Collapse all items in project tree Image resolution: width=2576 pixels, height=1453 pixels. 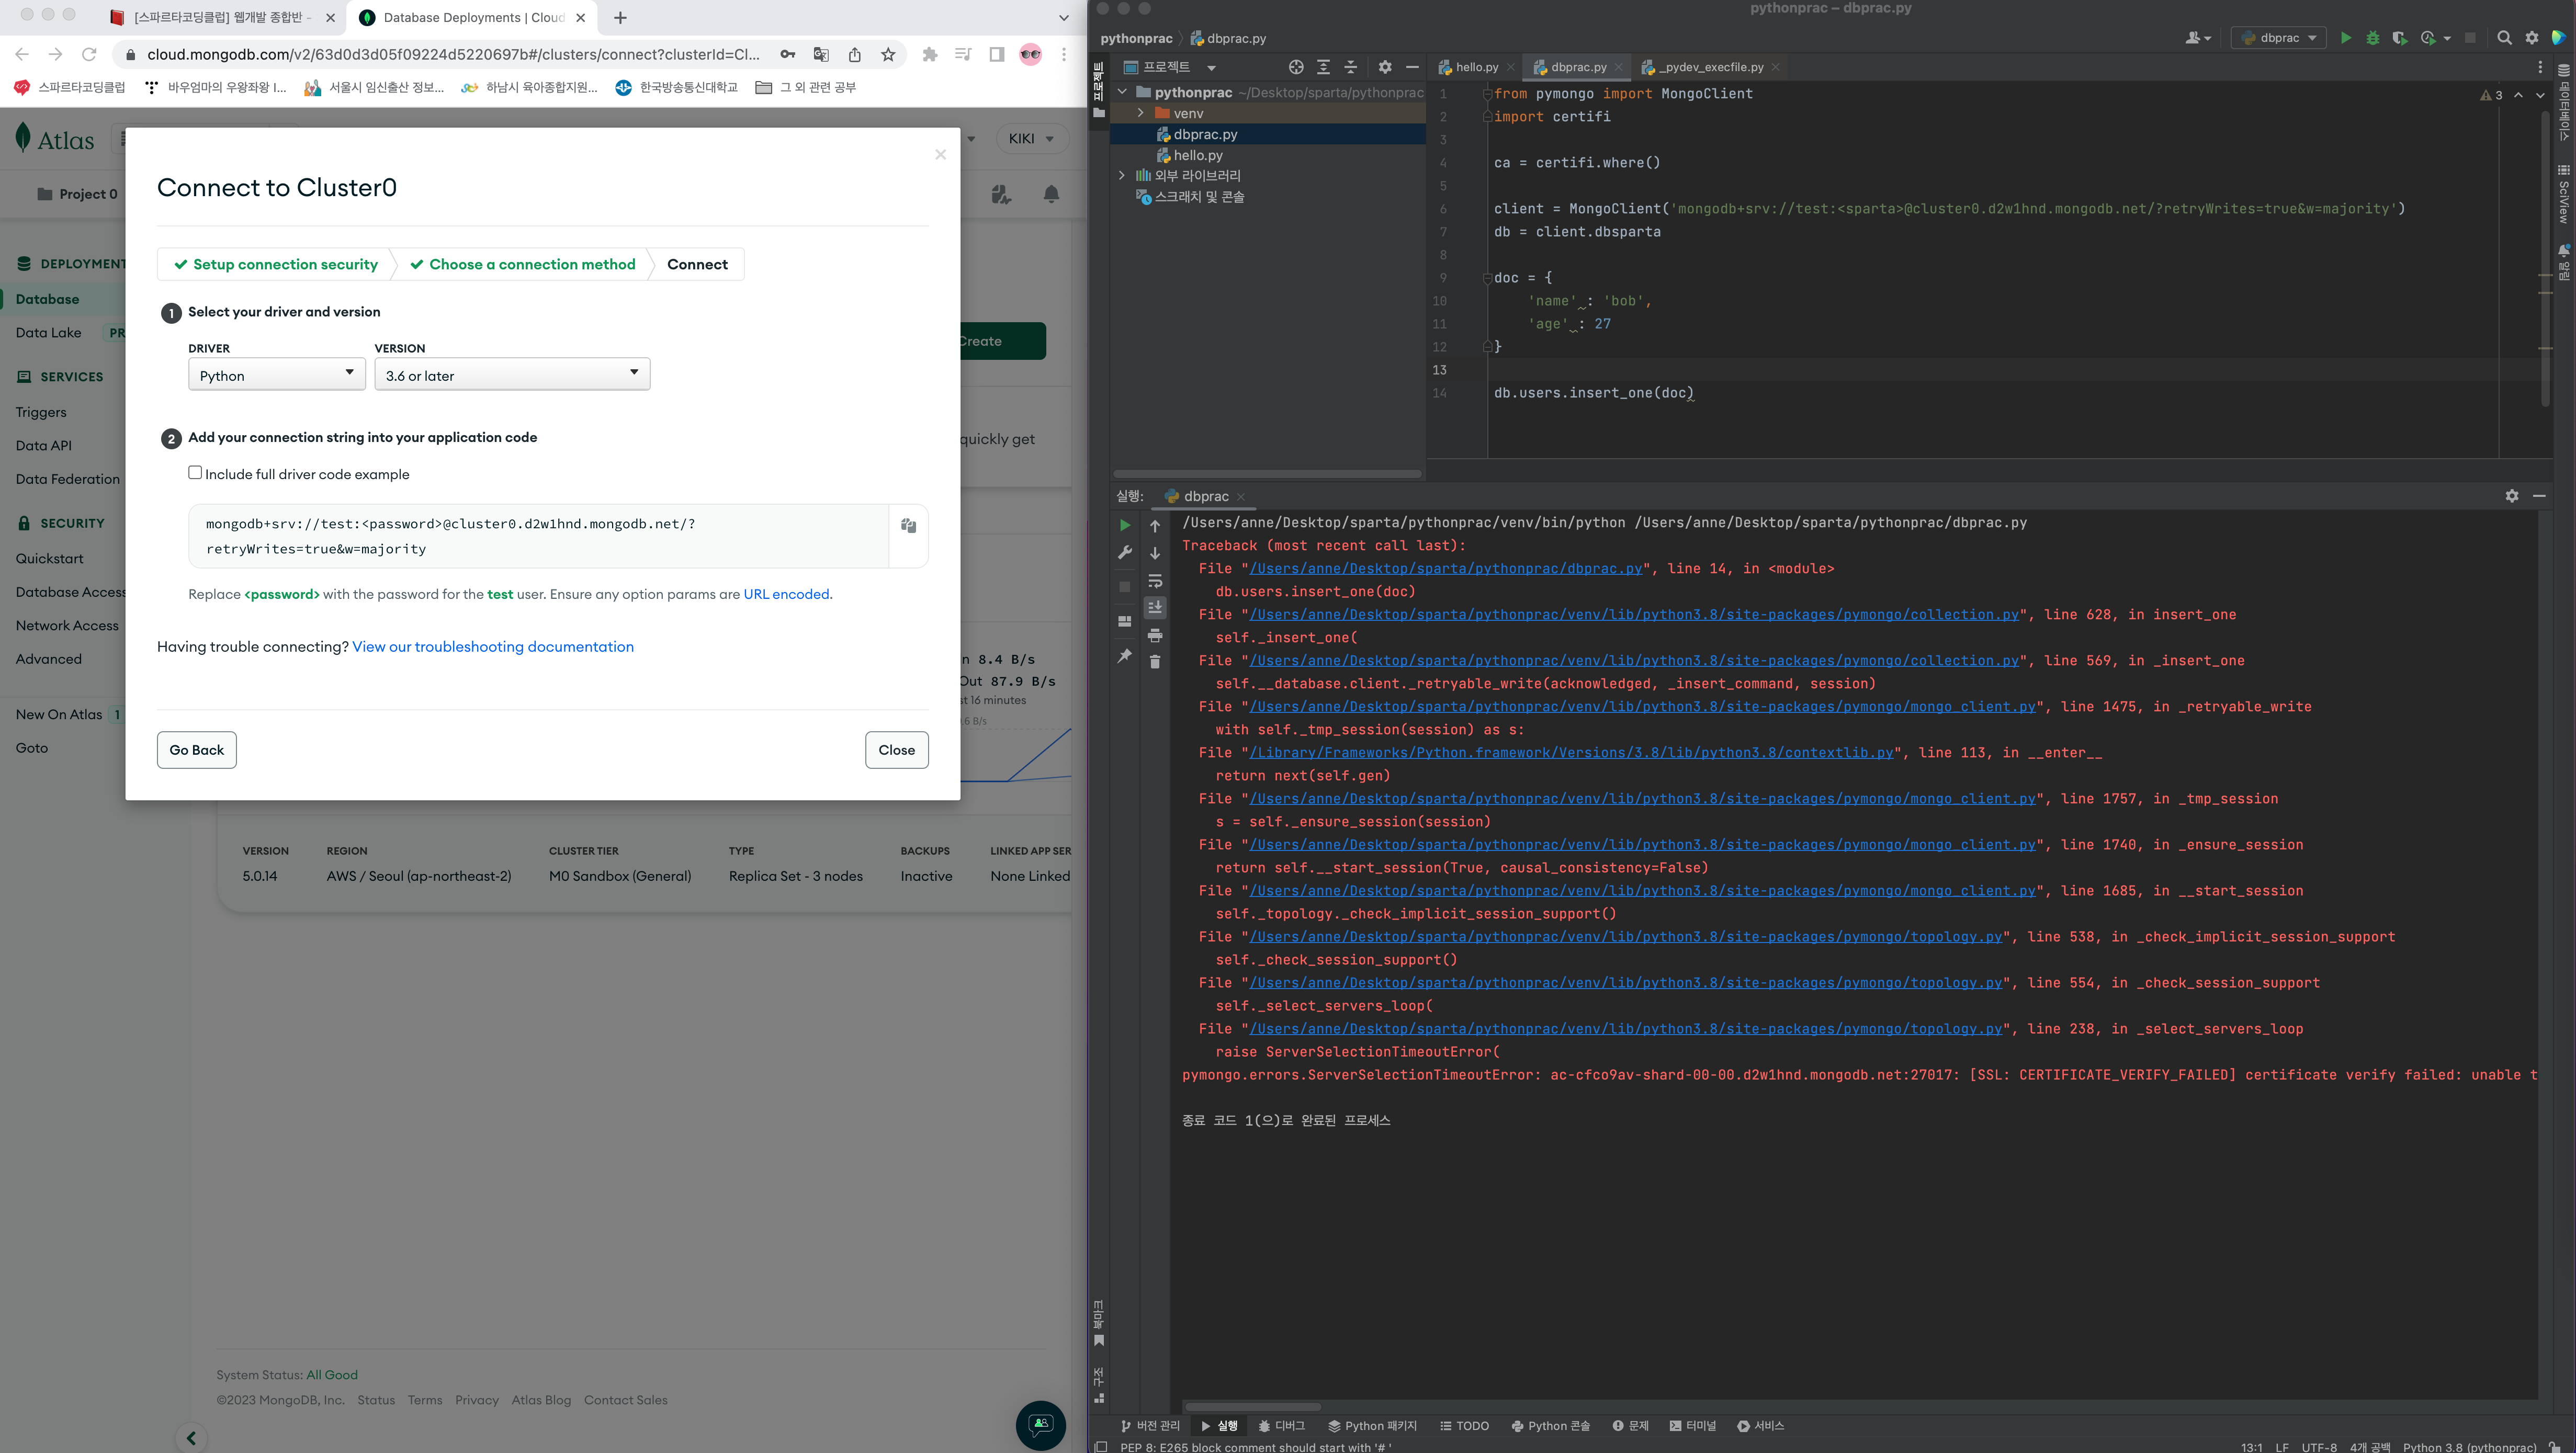click(x=1350, y=67)
